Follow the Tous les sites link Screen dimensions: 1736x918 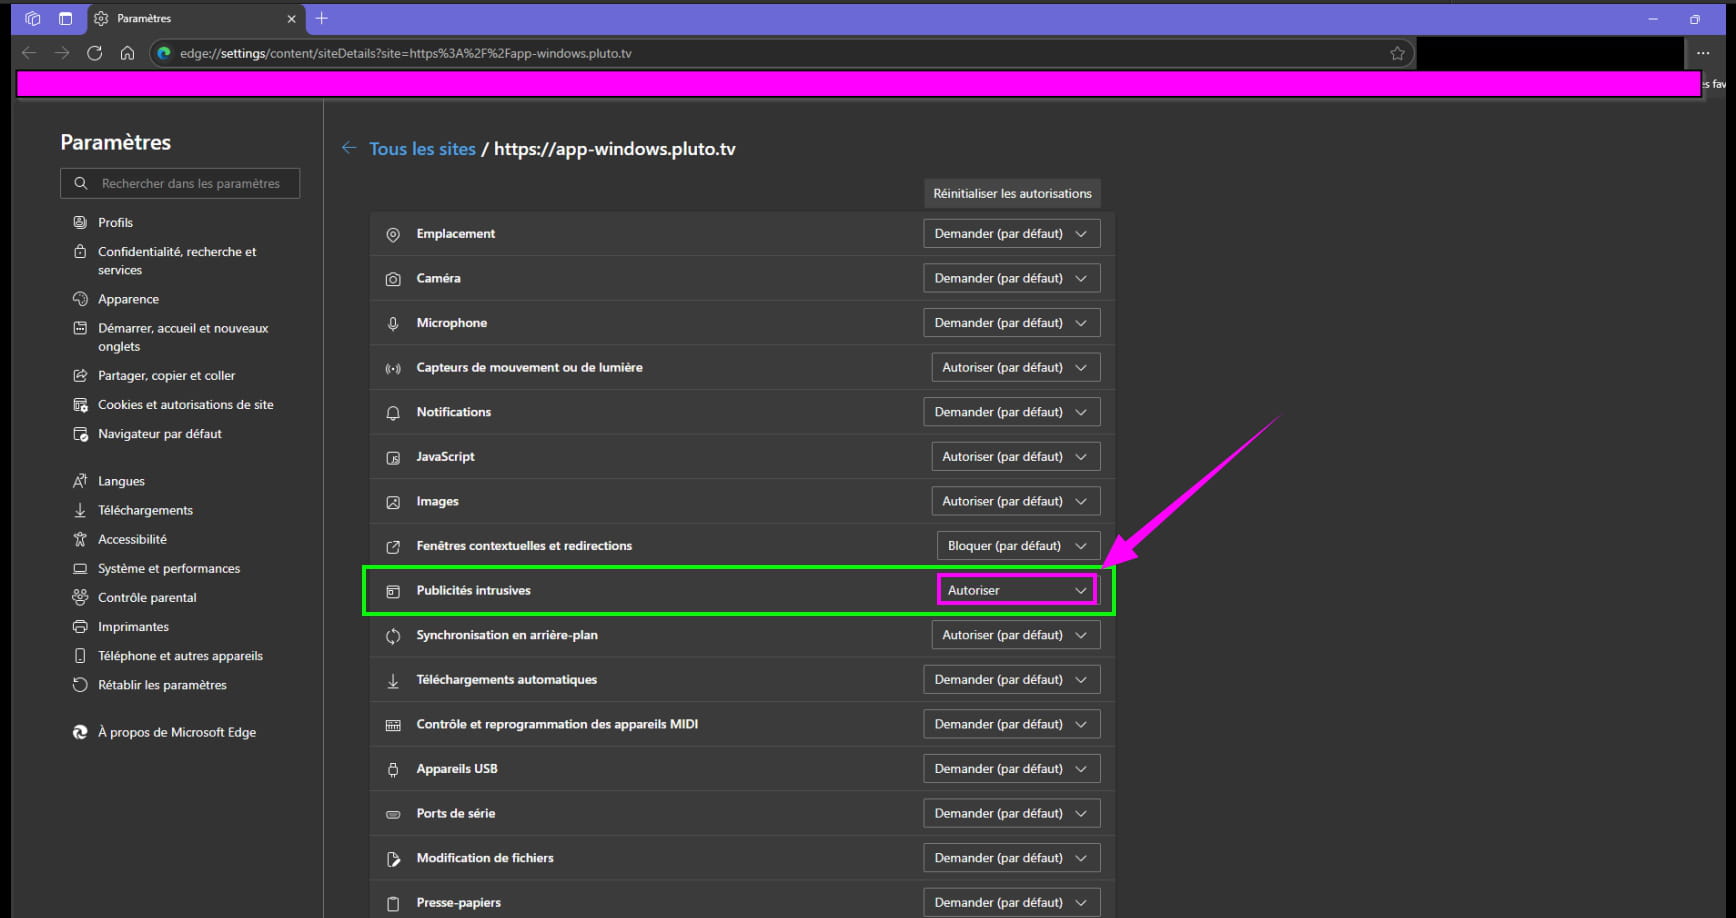coord(422,148)
